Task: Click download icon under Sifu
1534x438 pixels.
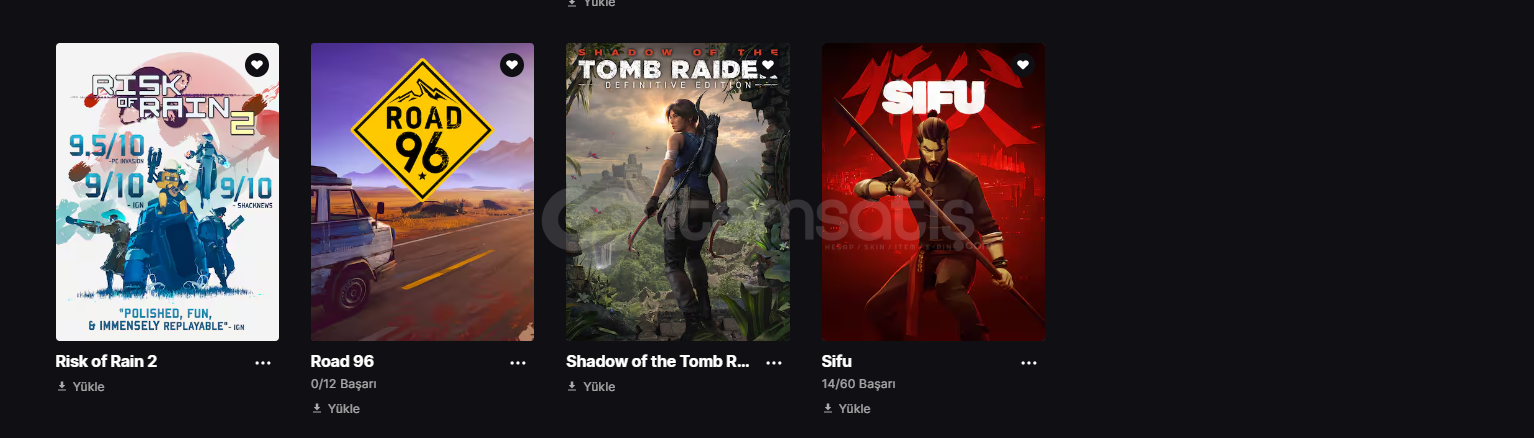Action: coord(828,408)
